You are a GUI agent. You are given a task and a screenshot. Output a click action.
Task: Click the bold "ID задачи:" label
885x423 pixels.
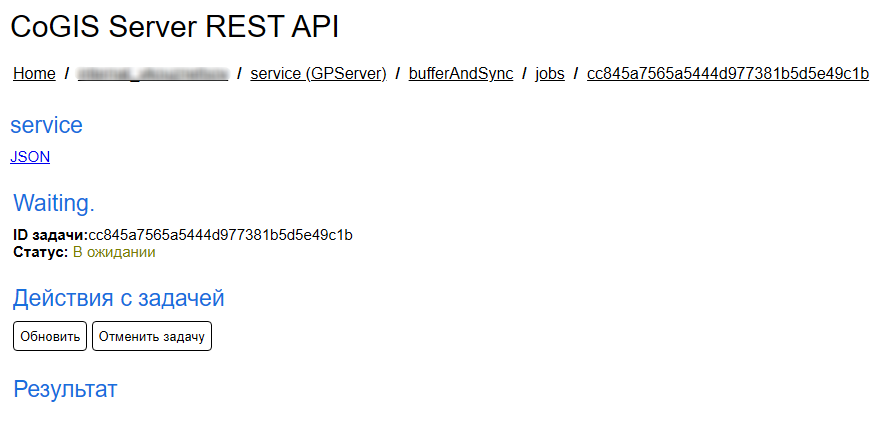click(50, 235)
